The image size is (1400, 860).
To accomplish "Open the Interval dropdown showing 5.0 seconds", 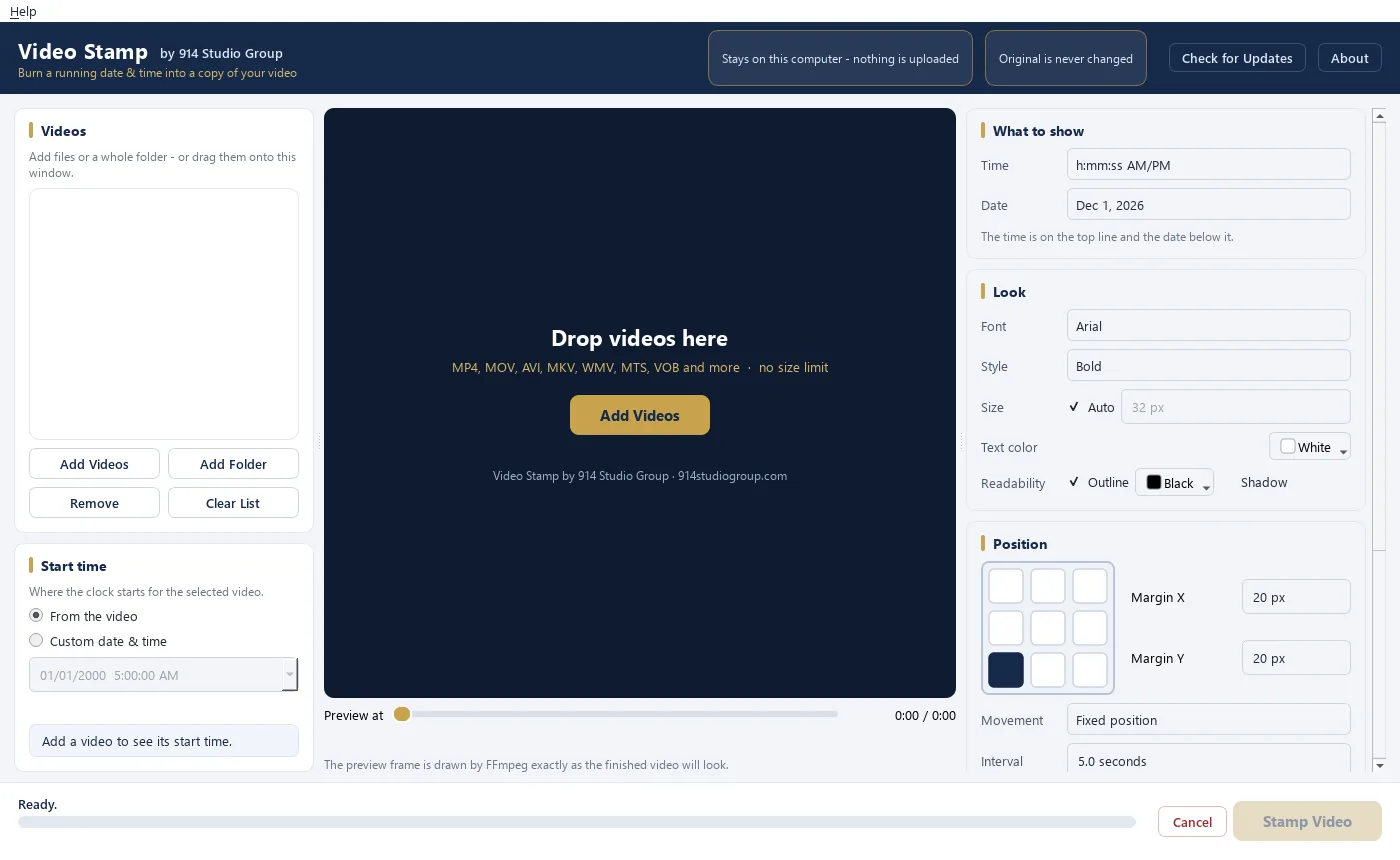I will (1209, 760).
